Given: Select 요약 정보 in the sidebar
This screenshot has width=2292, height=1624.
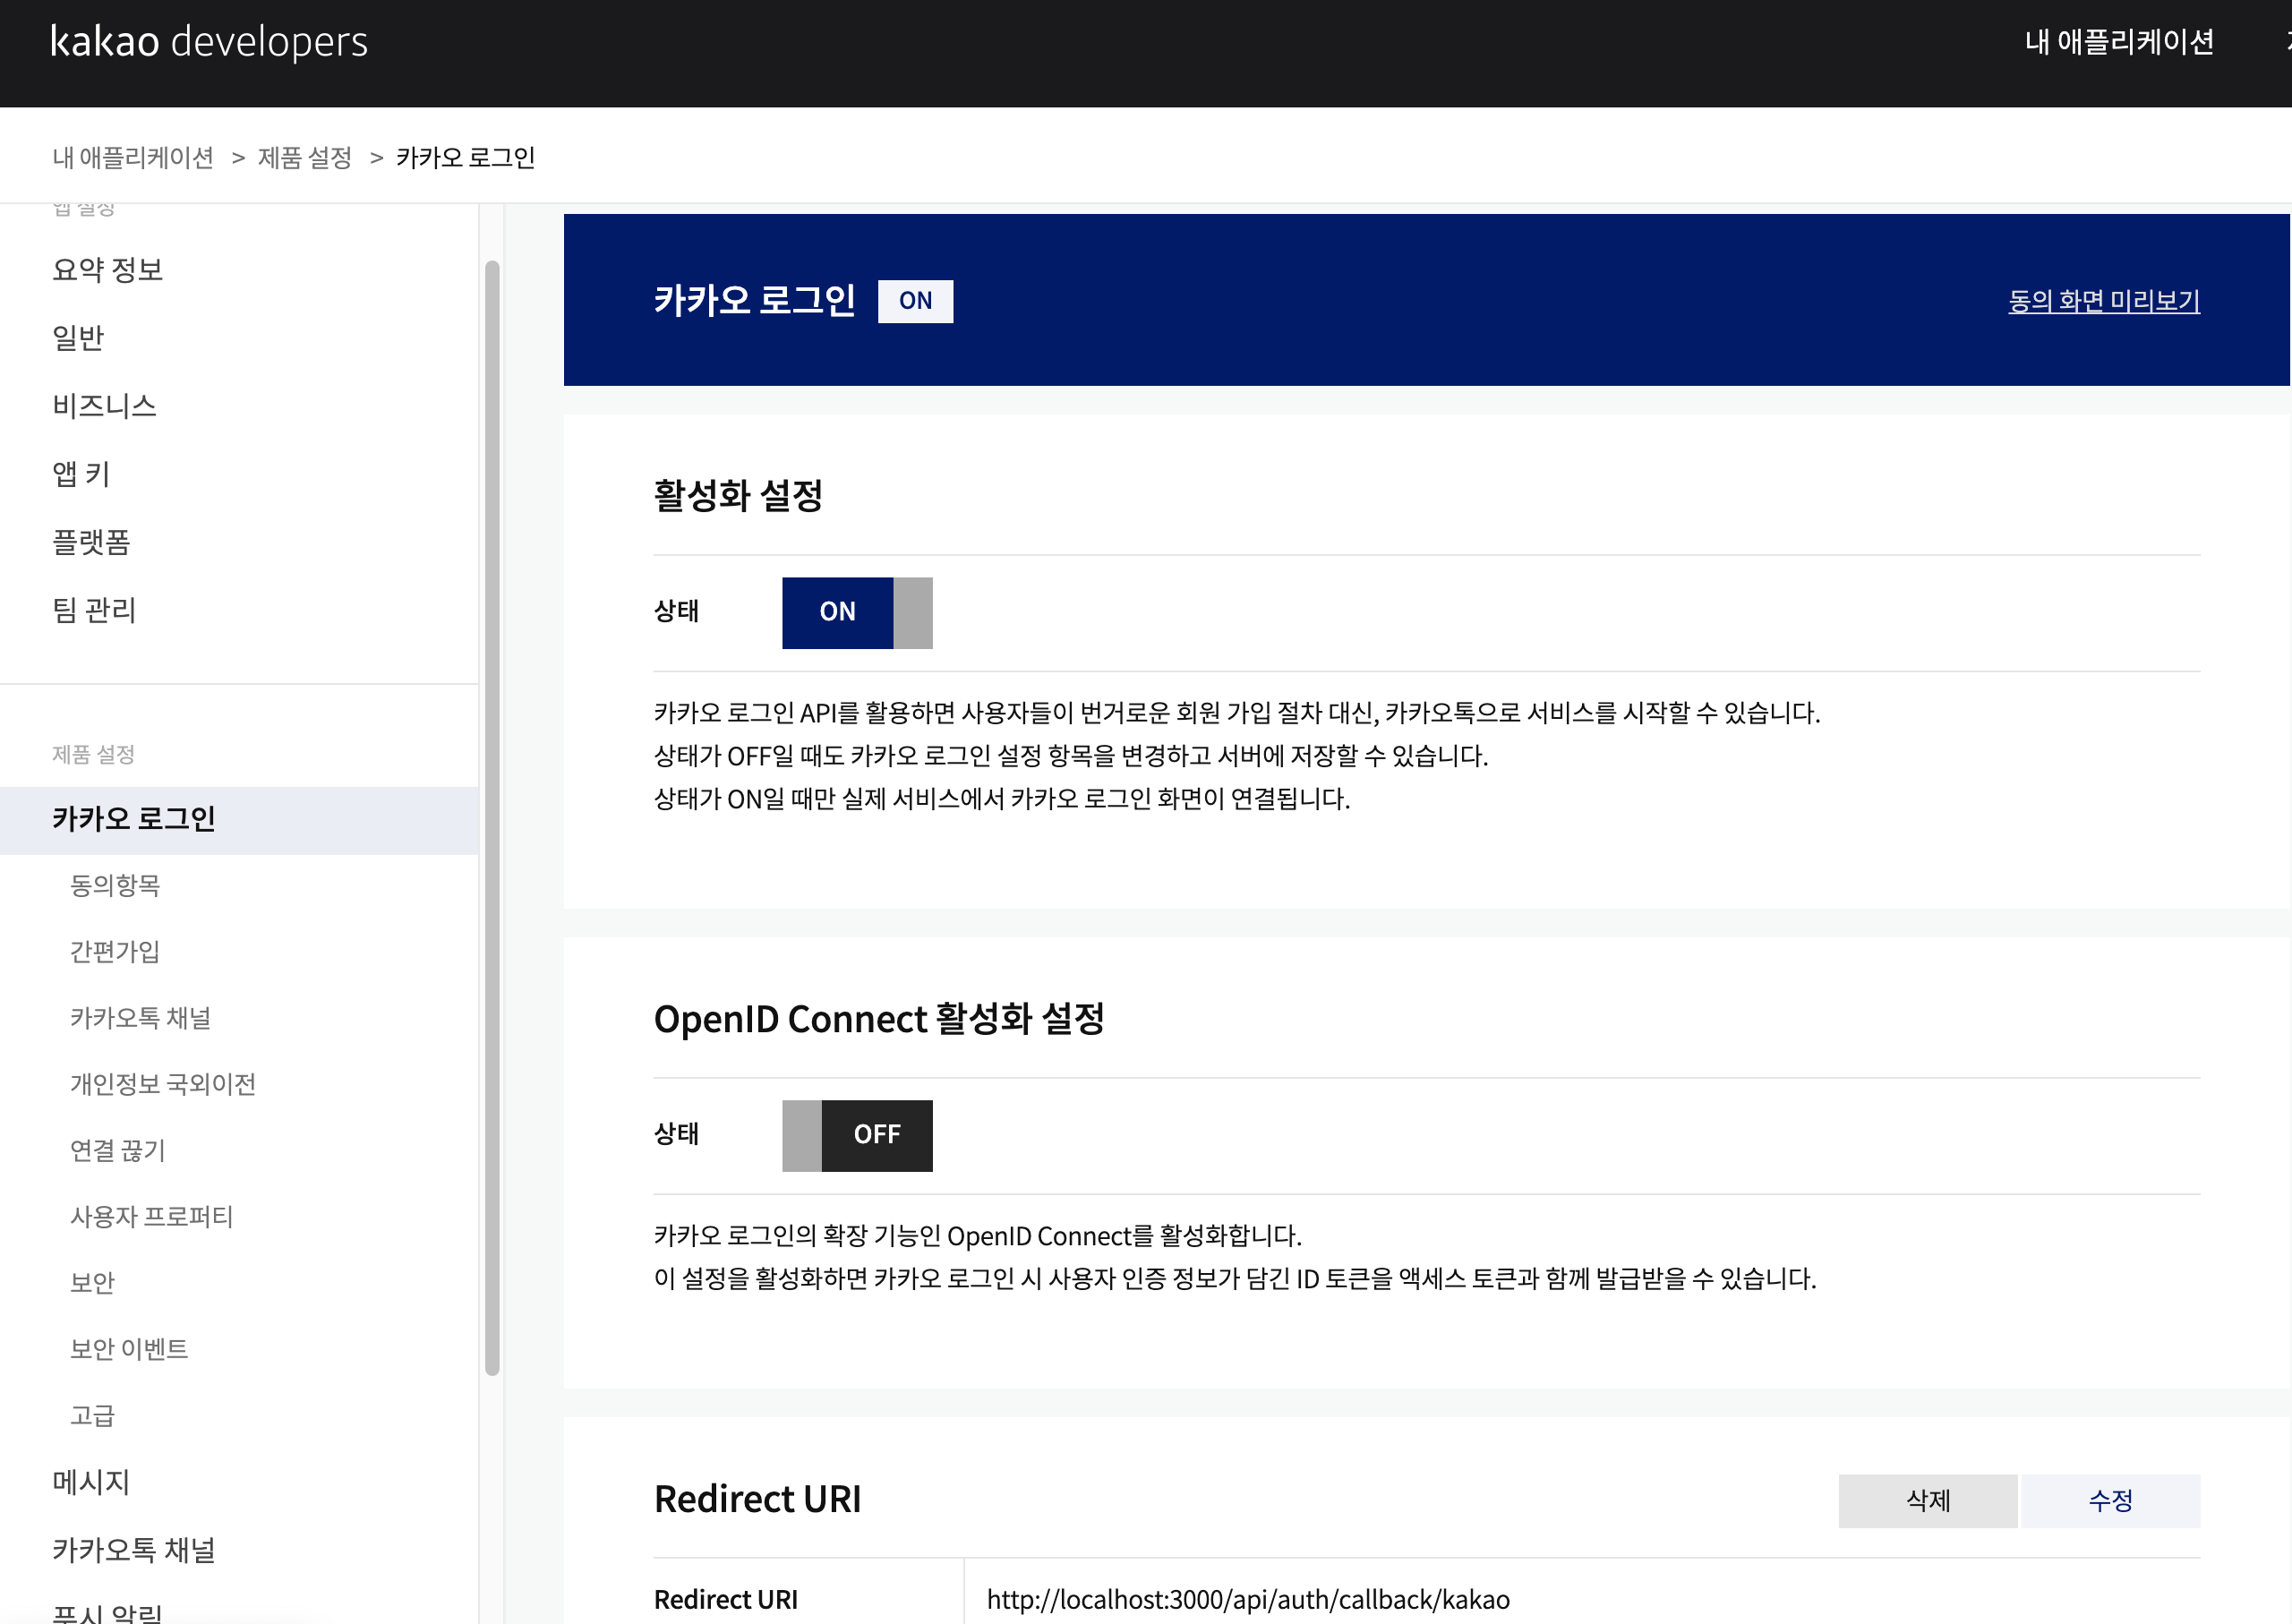Looking at the screenshot, I should point(108,269).
